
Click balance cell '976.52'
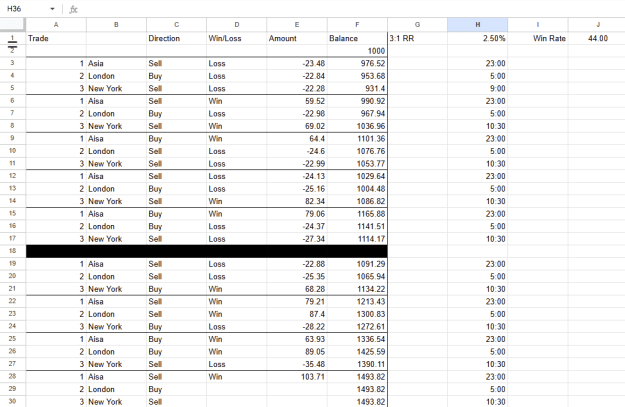tap(357, 63)
